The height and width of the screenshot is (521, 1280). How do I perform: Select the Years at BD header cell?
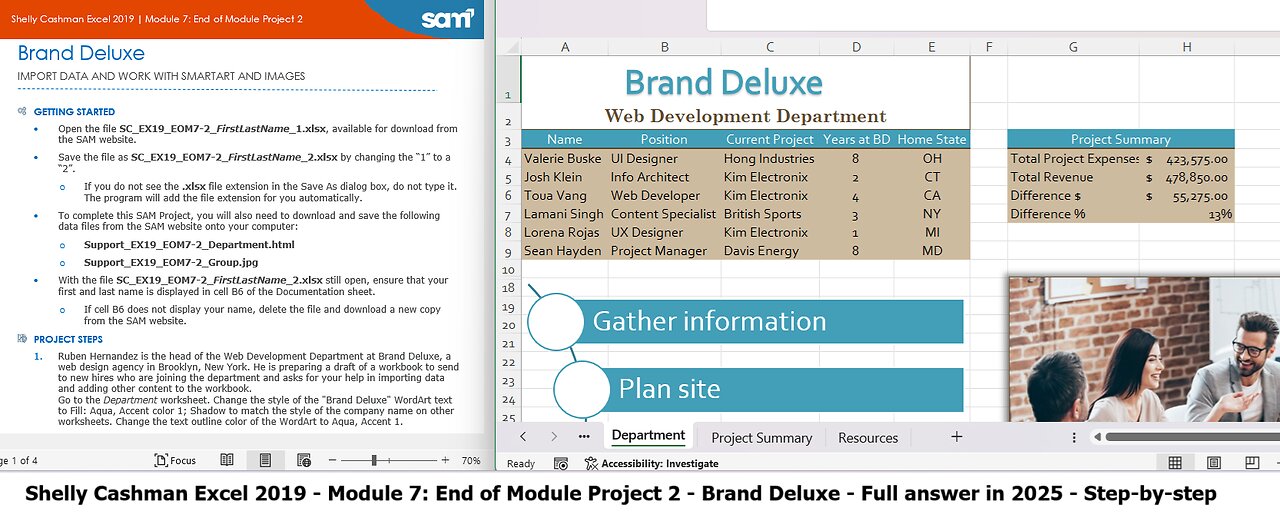pos(856,140)
